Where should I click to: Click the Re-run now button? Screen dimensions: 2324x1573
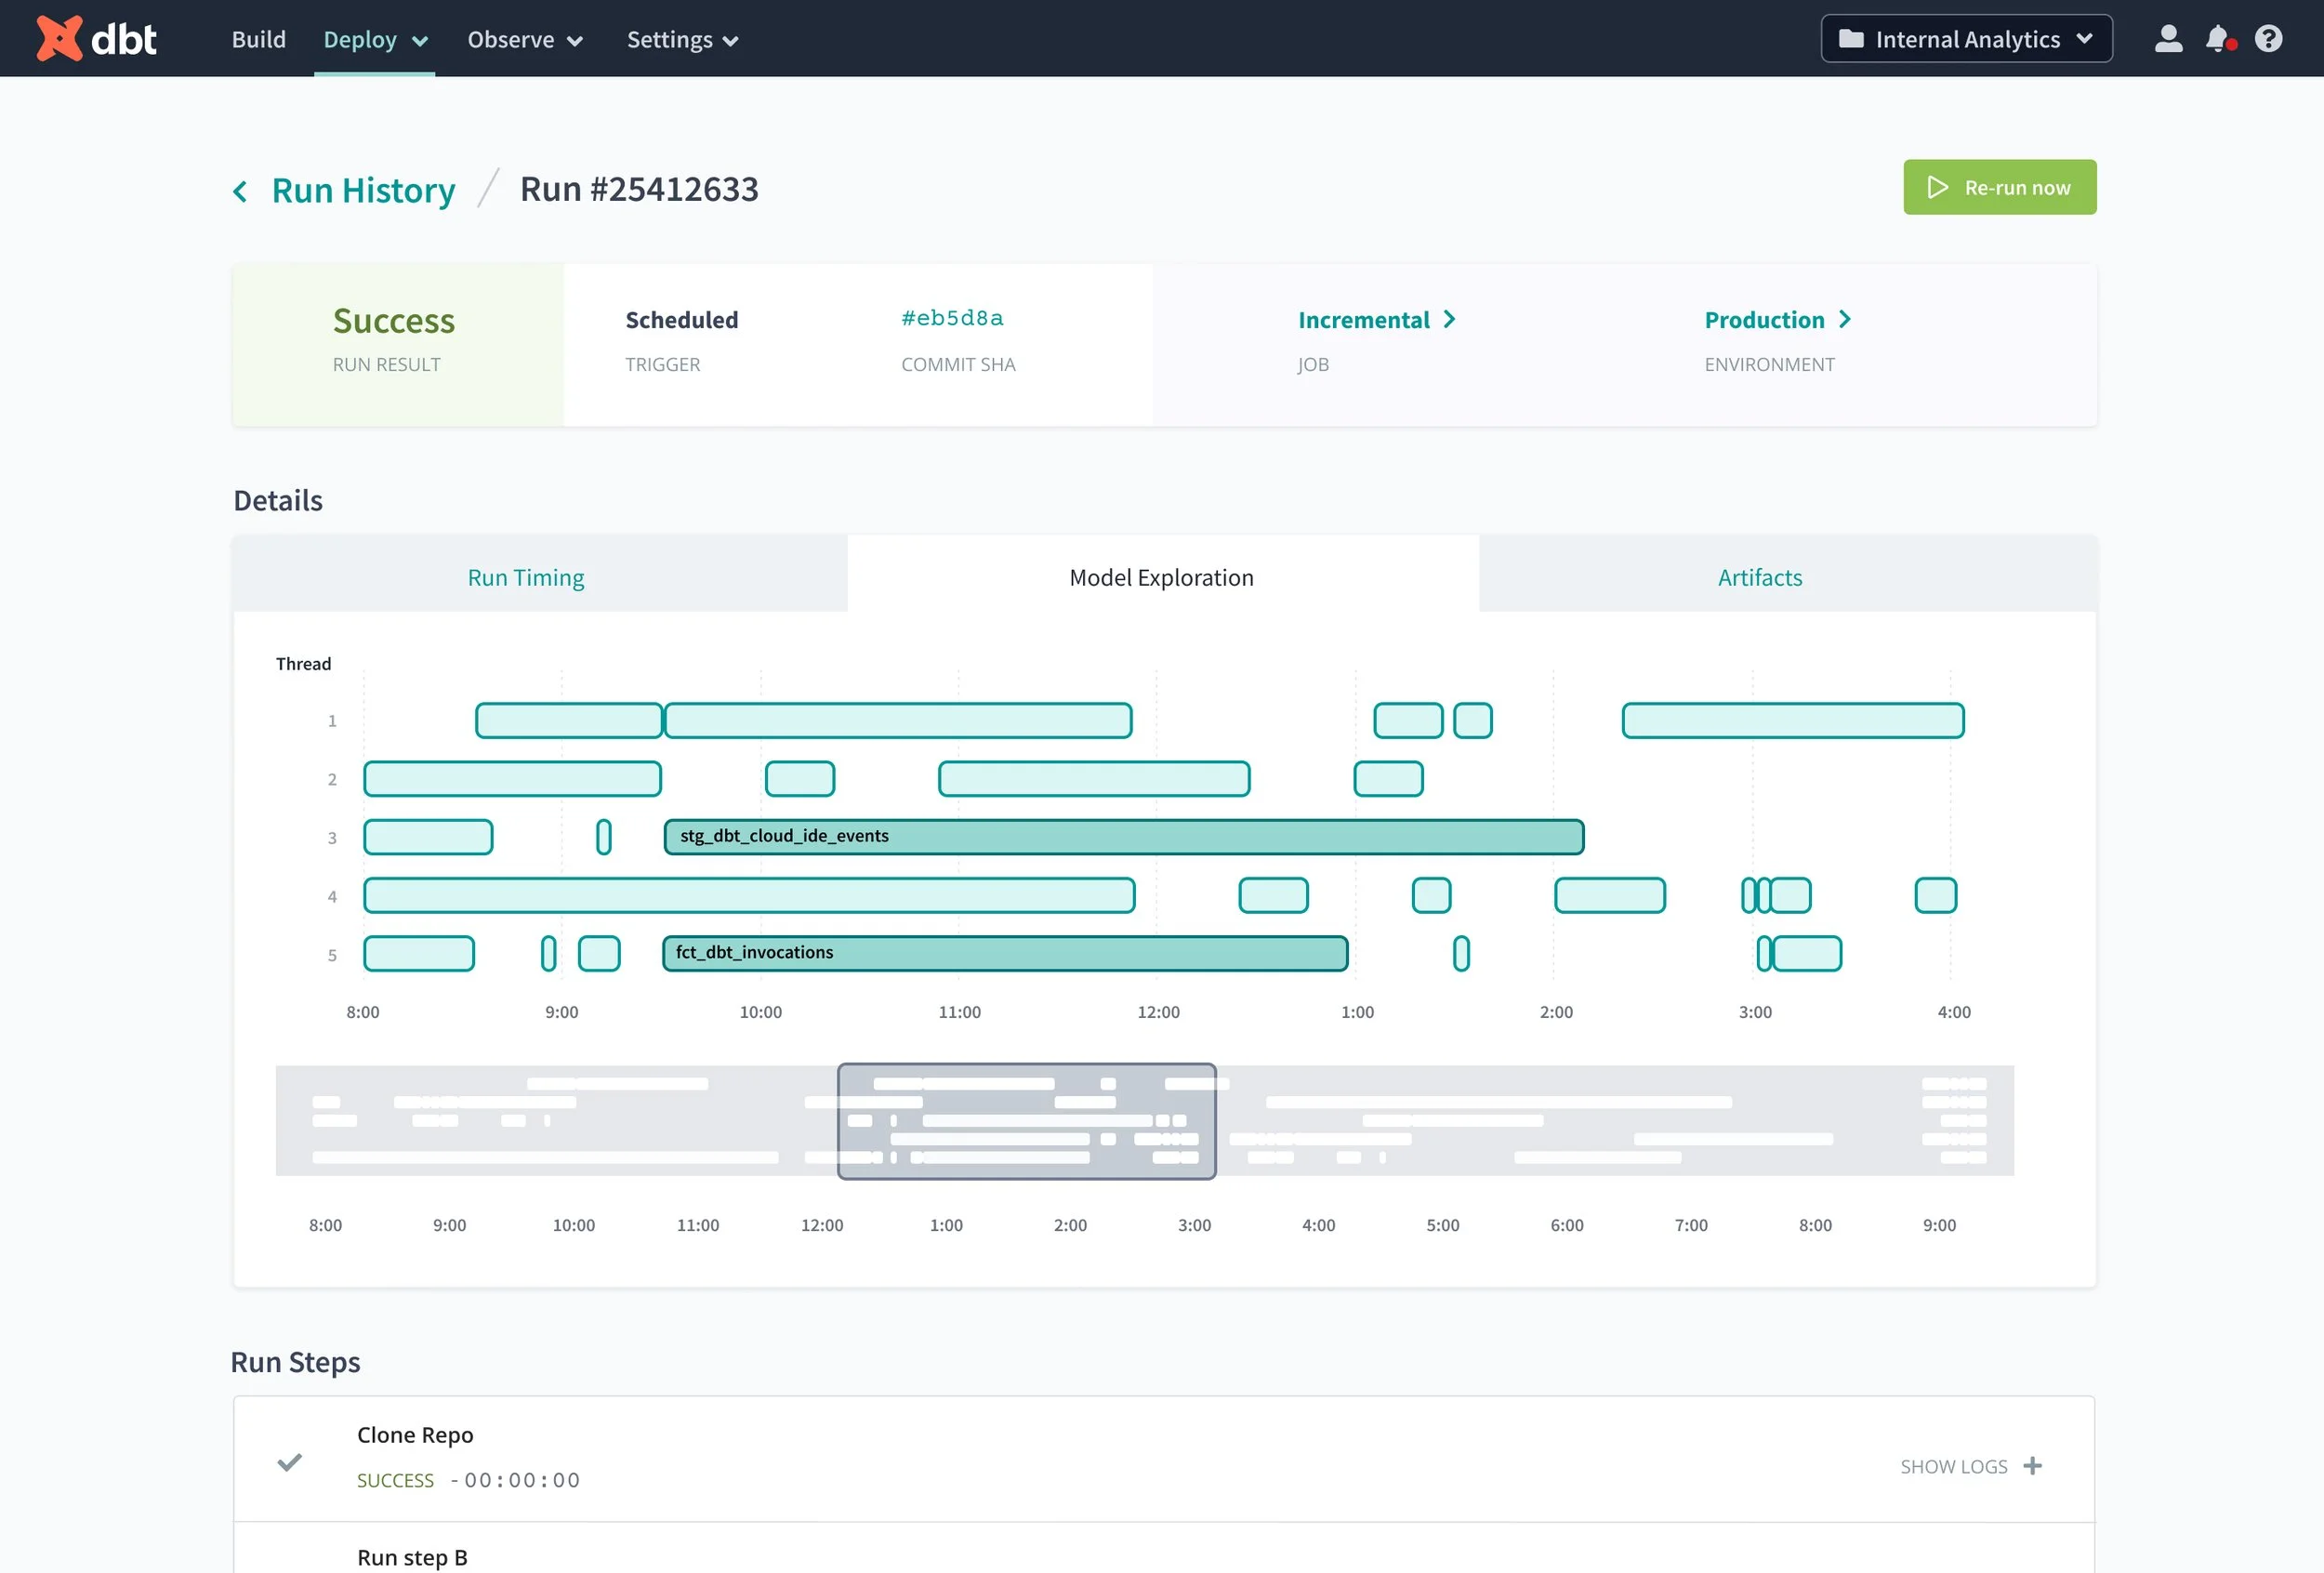coord(1999,187)
